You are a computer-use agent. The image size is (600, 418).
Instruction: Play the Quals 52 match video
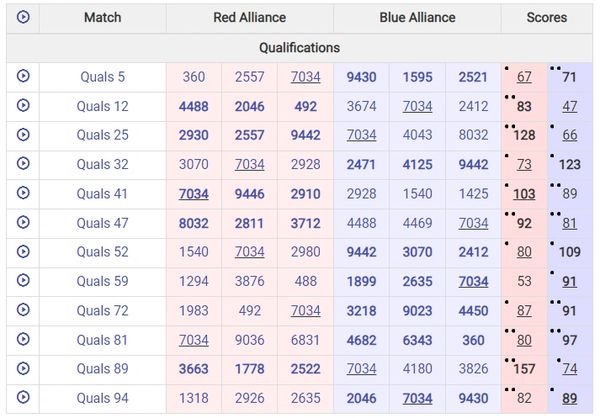(23, 252)
